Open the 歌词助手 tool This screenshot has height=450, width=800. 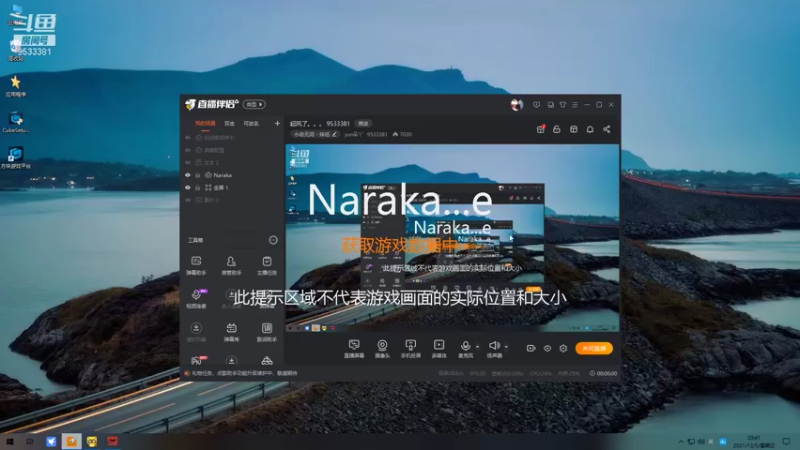(266, 332)
